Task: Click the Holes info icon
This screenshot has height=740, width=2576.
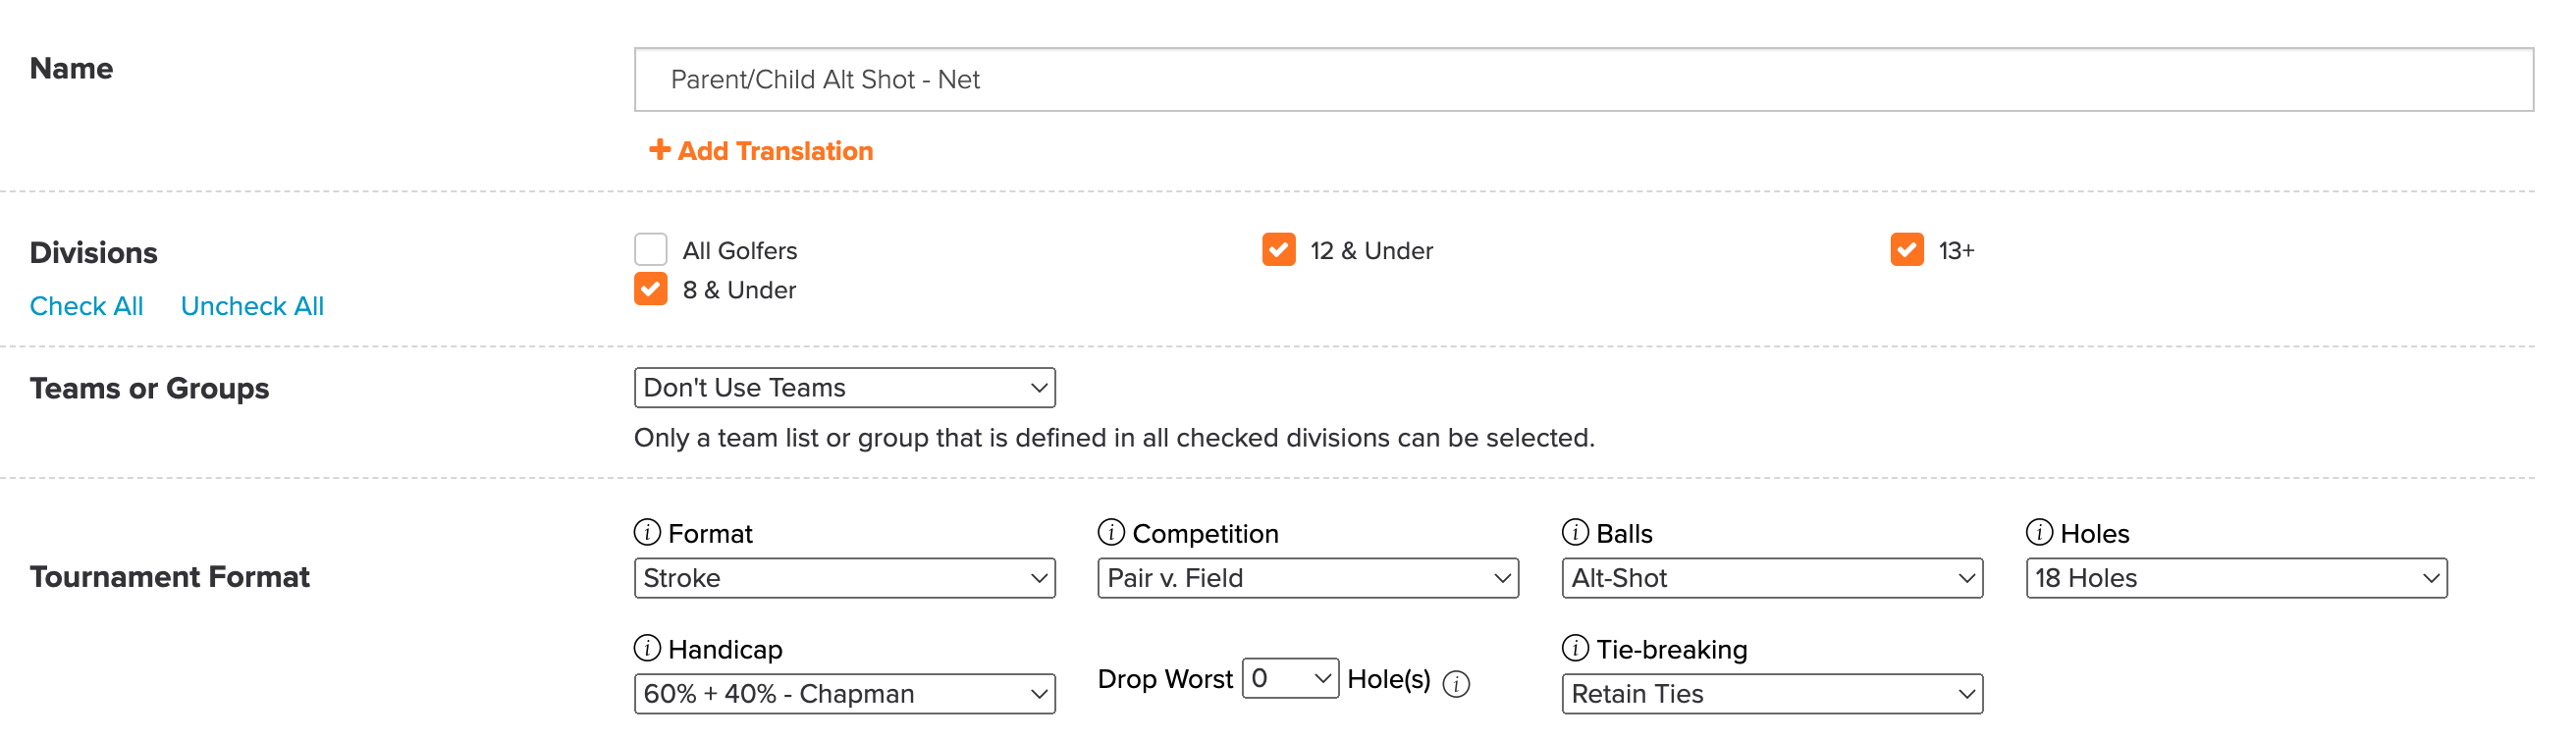Action: click(x=2039, y=532)
